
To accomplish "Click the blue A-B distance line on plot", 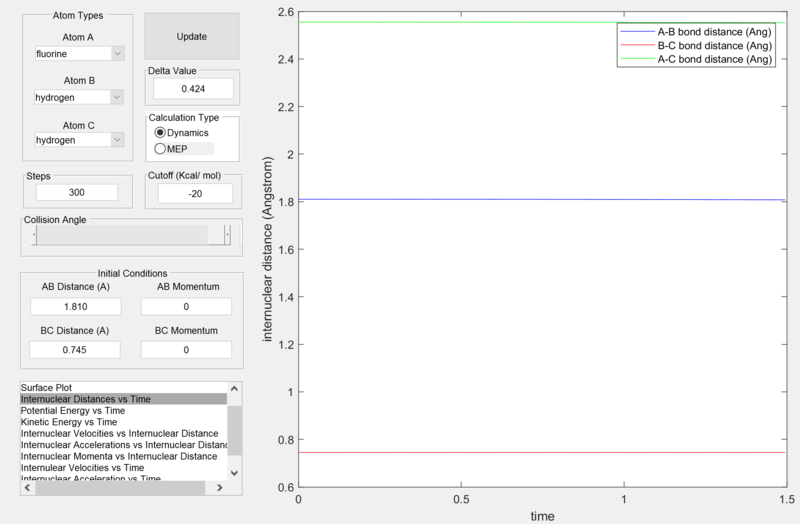I will [x=542, y=199].
